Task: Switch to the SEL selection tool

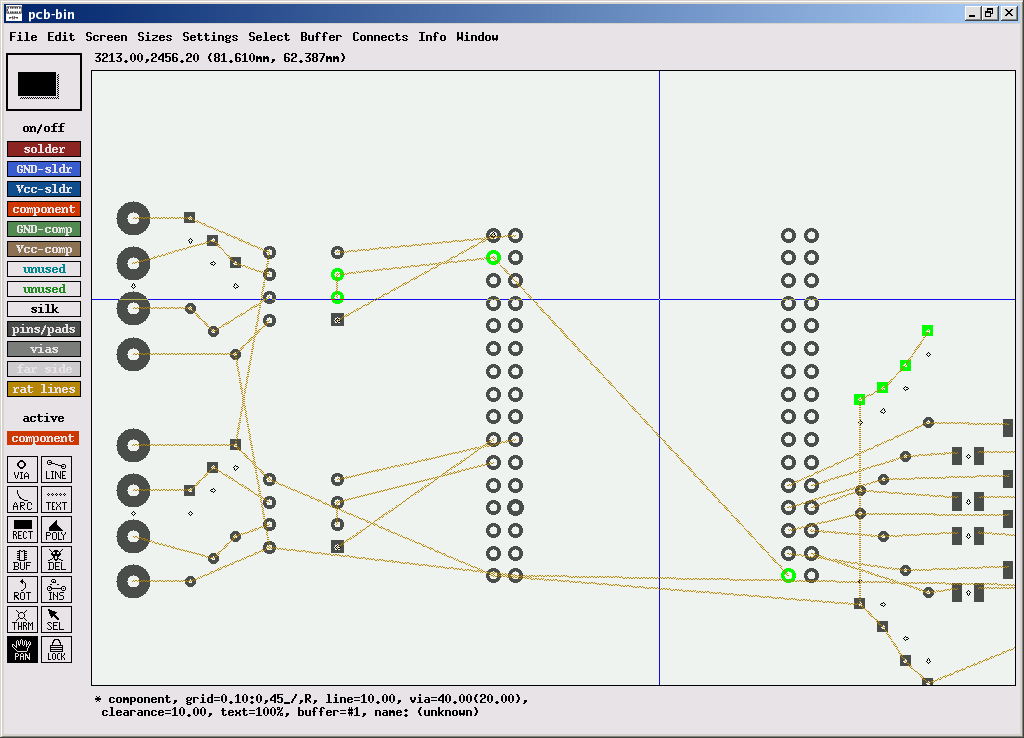Action: pyautogui.click(x=56, y=619)
